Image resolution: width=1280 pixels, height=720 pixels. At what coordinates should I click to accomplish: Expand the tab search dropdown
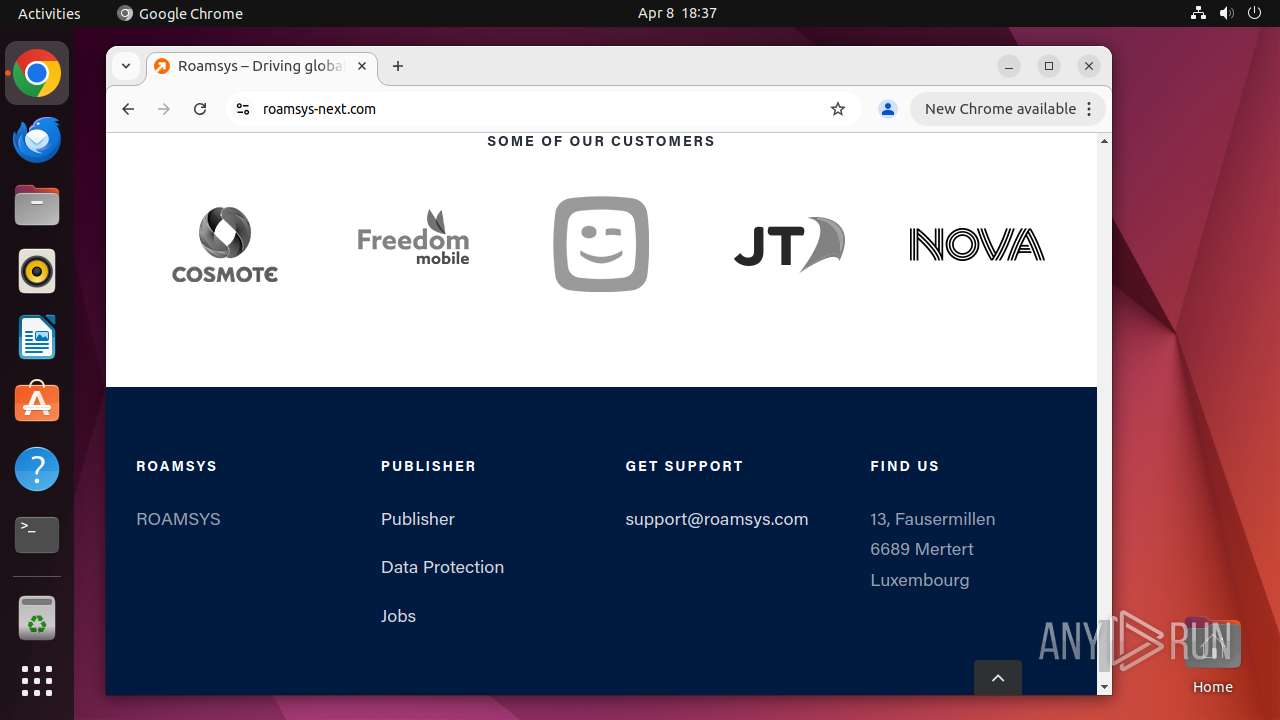point(126,66)
